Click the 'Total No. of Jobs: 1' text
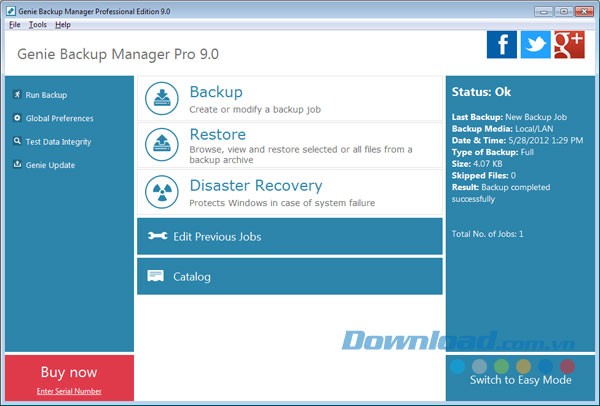 pyautogui.click(x=488, y=234)
